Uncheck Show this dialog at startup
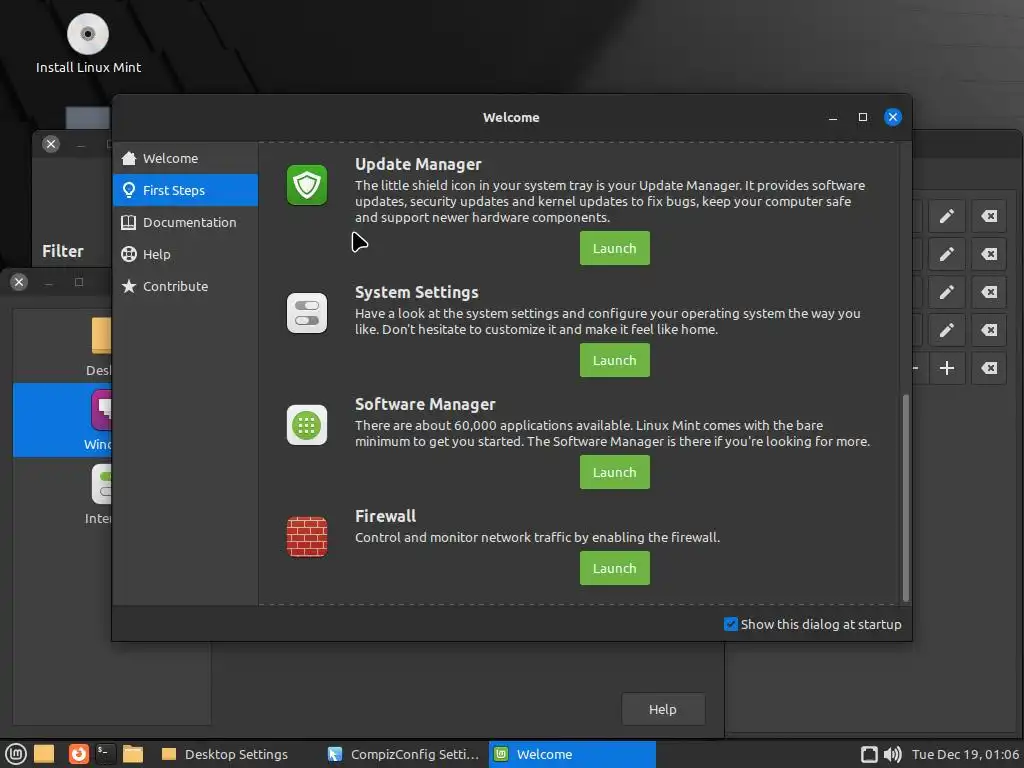The image size is (1024, 768). [x=731, y=624]
